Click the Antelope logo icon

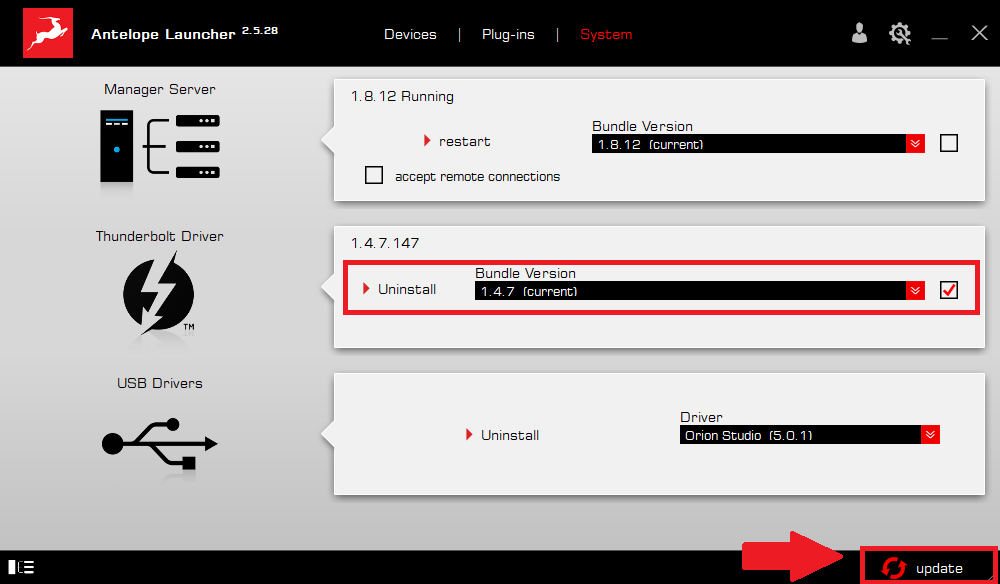[46, 32]
